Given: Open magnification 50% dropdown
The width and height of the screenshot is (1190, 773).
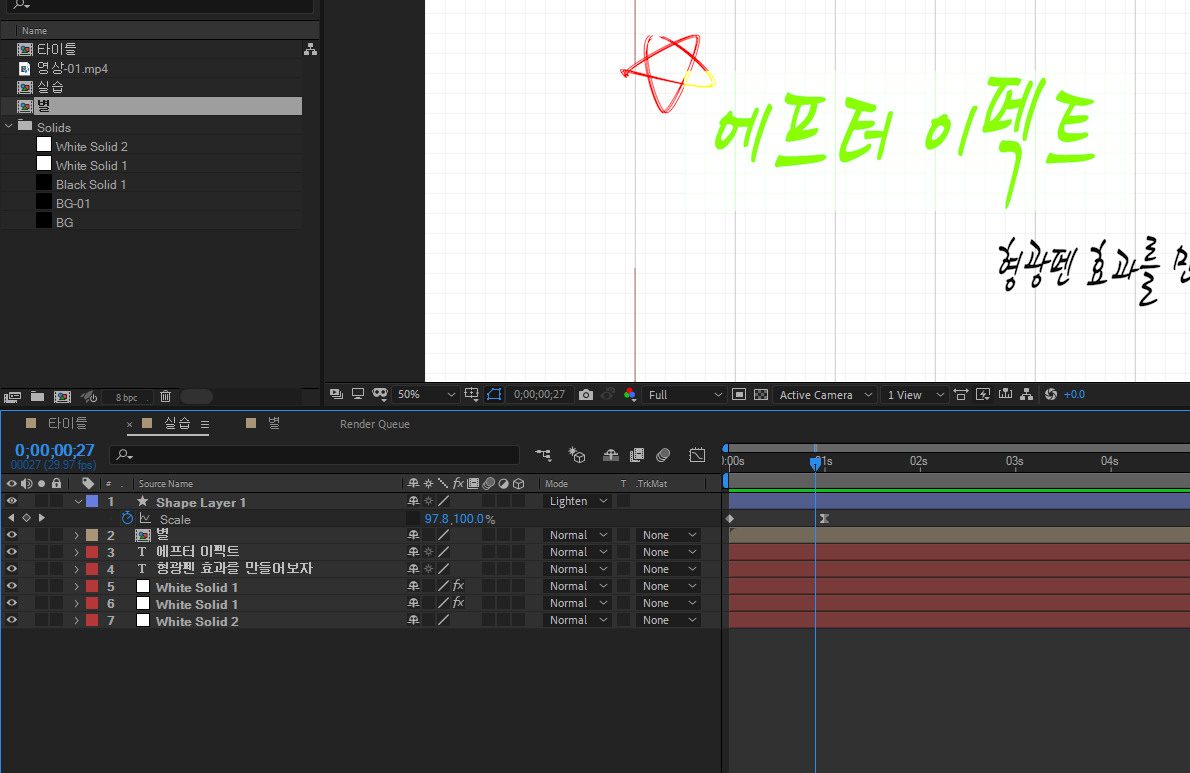Looking at the screenshot, I should [426, 394].
